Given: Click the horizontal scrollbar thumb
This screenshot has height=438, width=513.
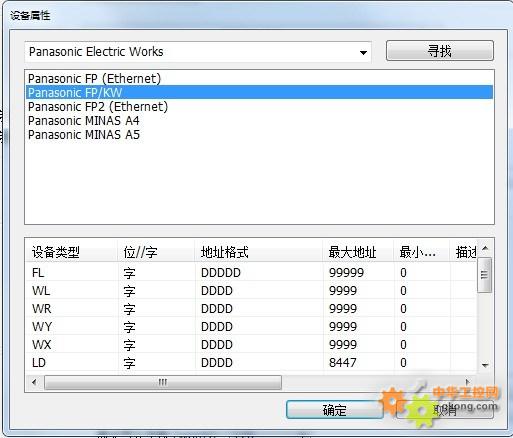Looking at the screenshot, I should pos(163,382).
